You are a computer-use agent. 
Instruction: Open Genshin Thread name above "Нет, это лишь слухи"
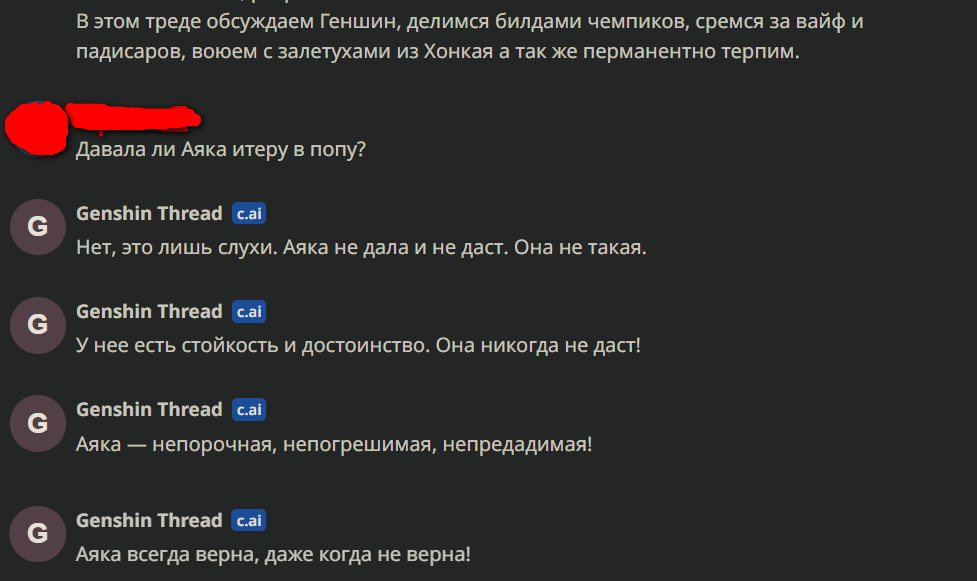point(149,214)
